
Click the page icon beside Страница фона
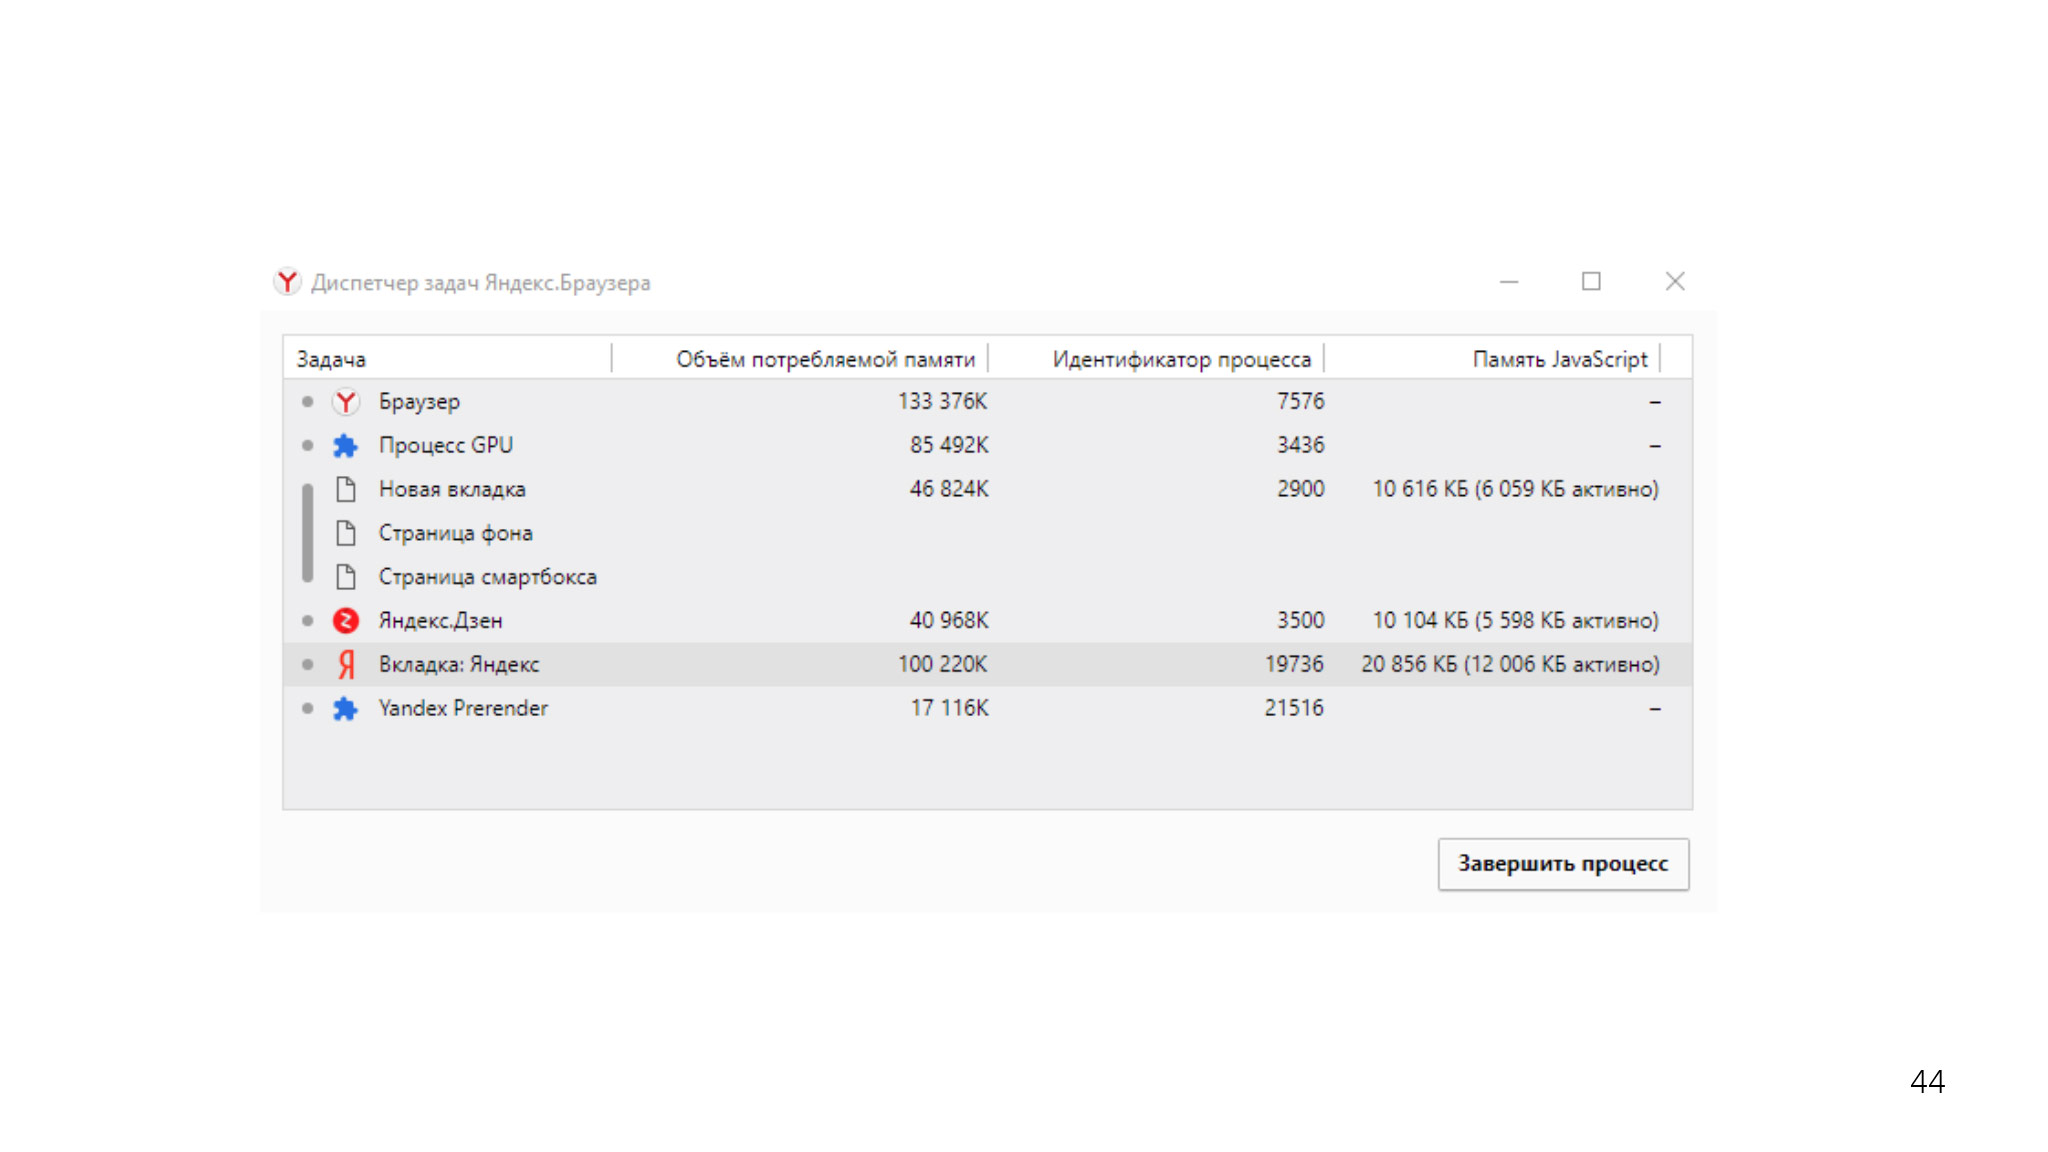pos(346,533)
